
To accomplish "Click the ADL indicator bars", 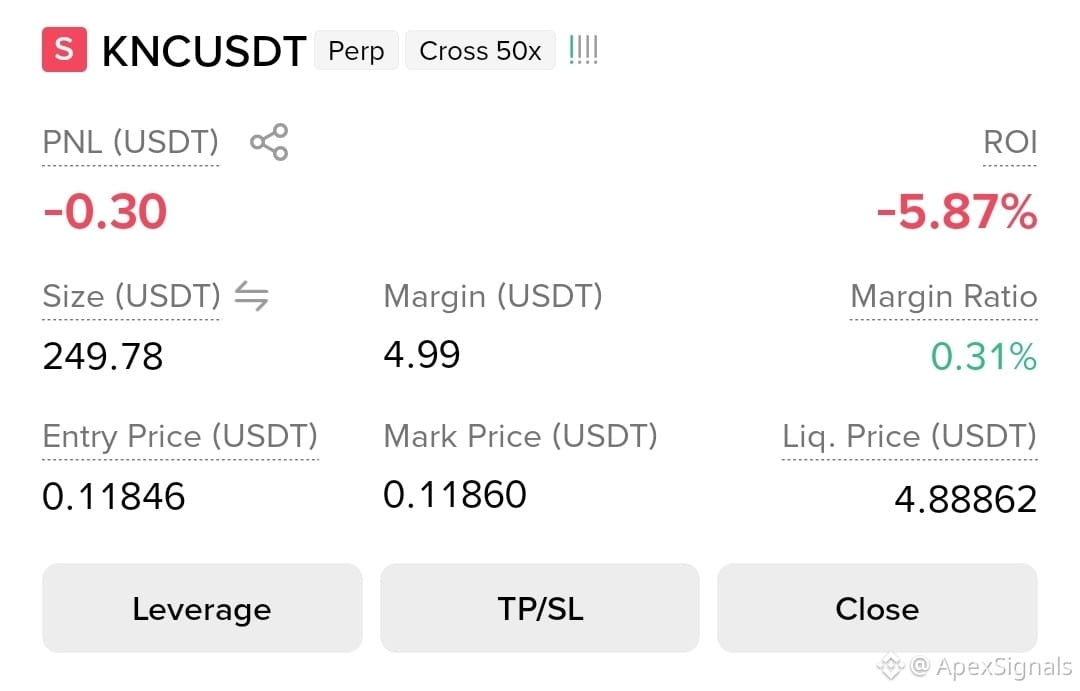I will [x=583, y=50].
